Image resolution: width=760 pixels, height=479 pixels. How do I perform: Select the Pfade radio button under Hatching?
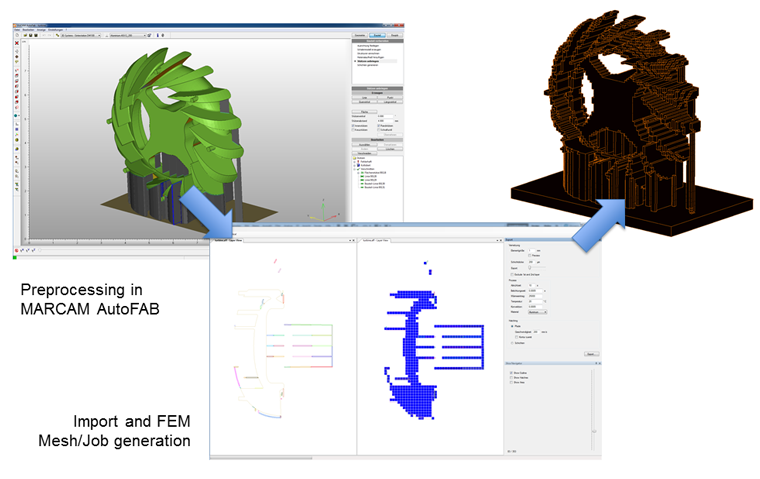(x=512, y=326)
